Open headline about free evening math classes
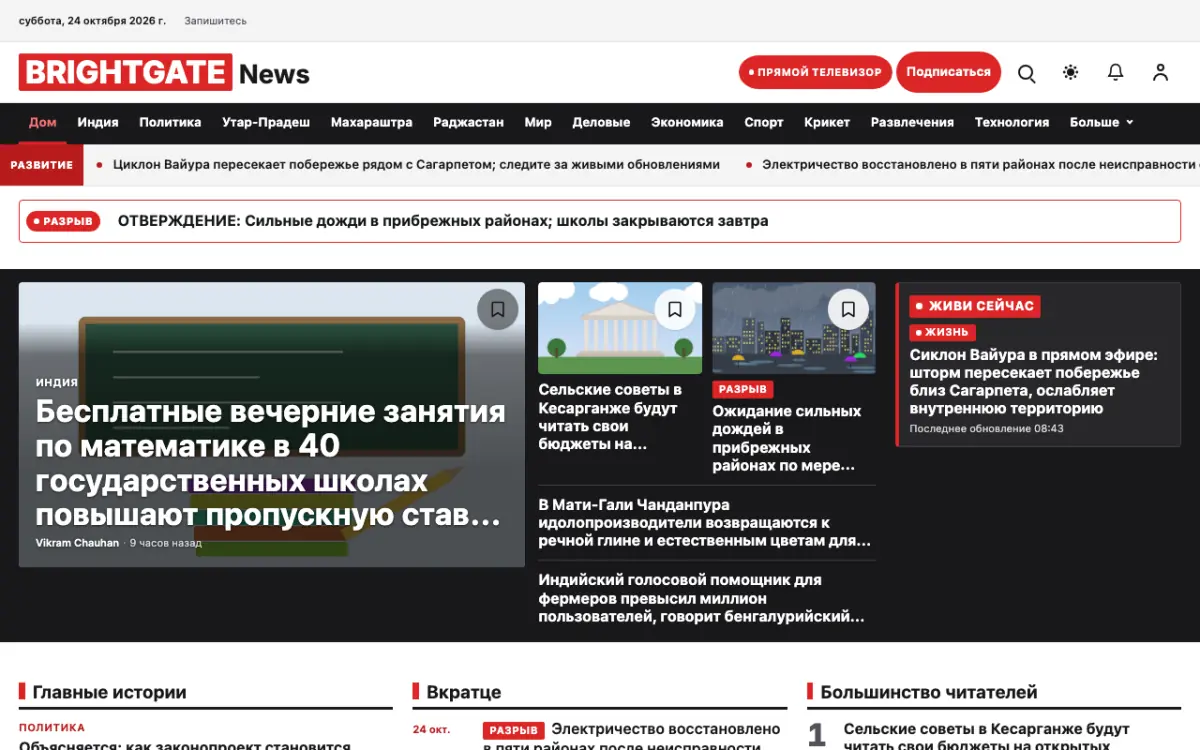Viewport: 1200px width, 750px height. (x=270, y=463)
